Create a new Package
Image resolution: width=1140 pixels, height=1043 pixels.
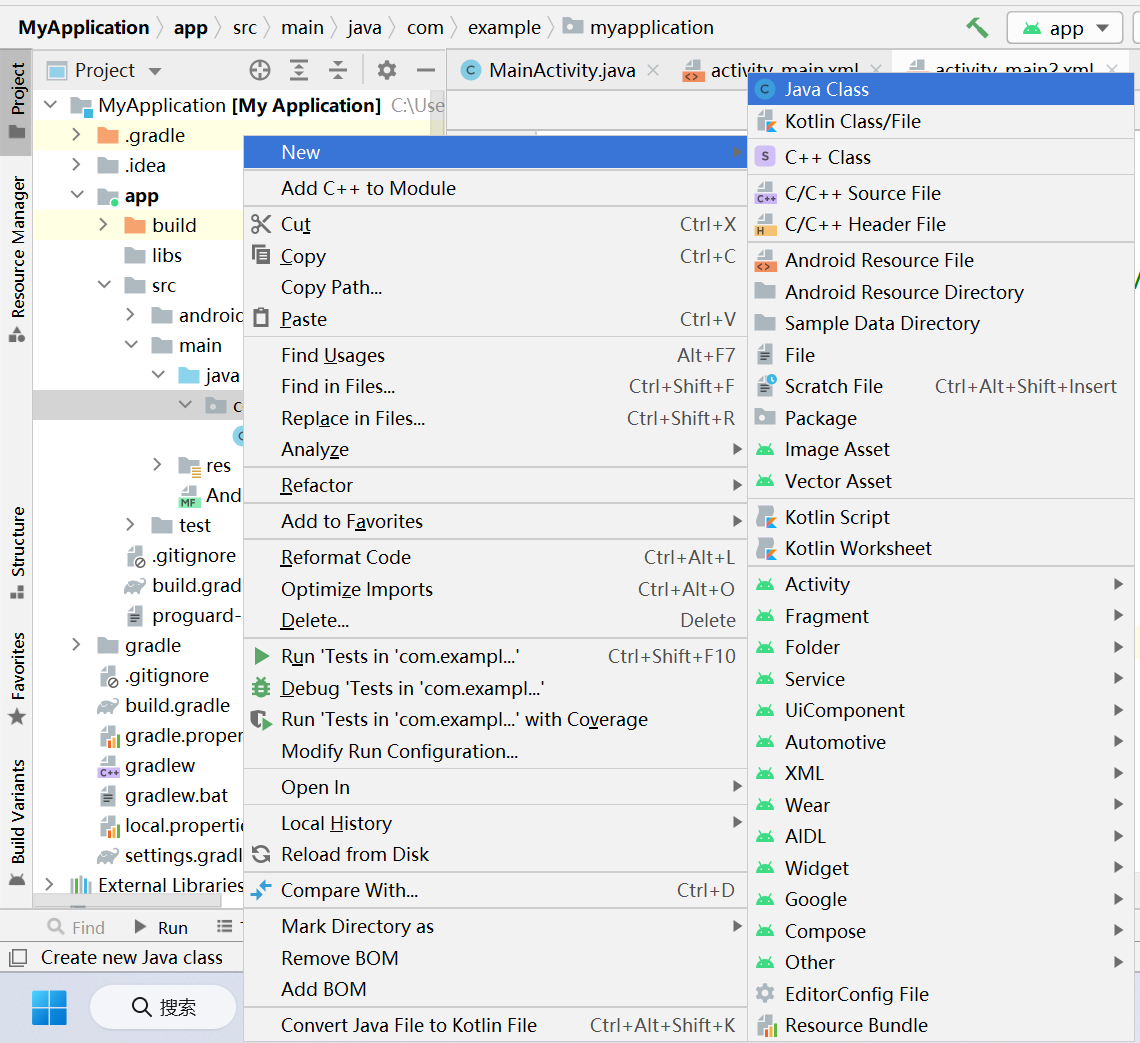point(941,419)
